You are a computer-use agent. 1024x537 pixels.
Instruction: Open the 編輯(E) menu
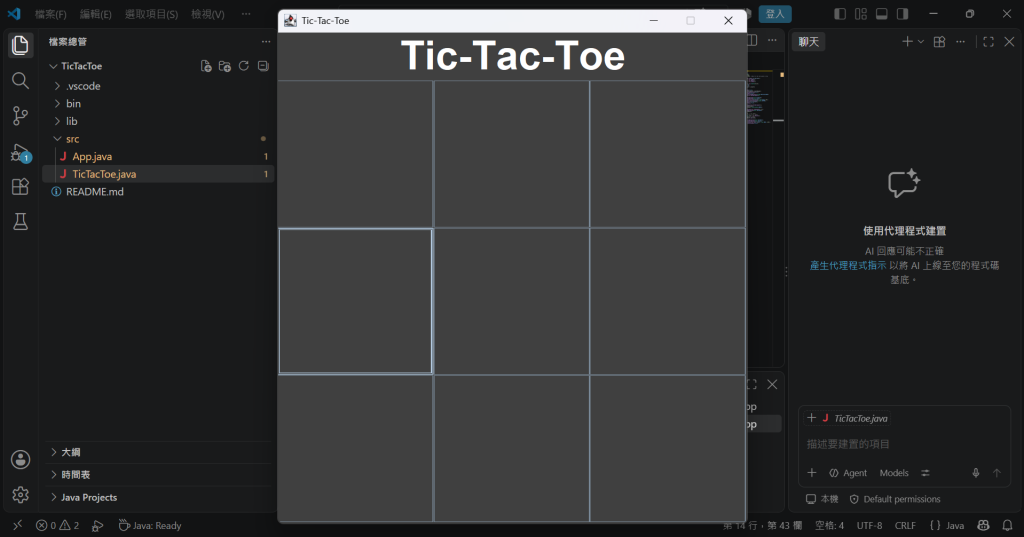pos(95,14)
